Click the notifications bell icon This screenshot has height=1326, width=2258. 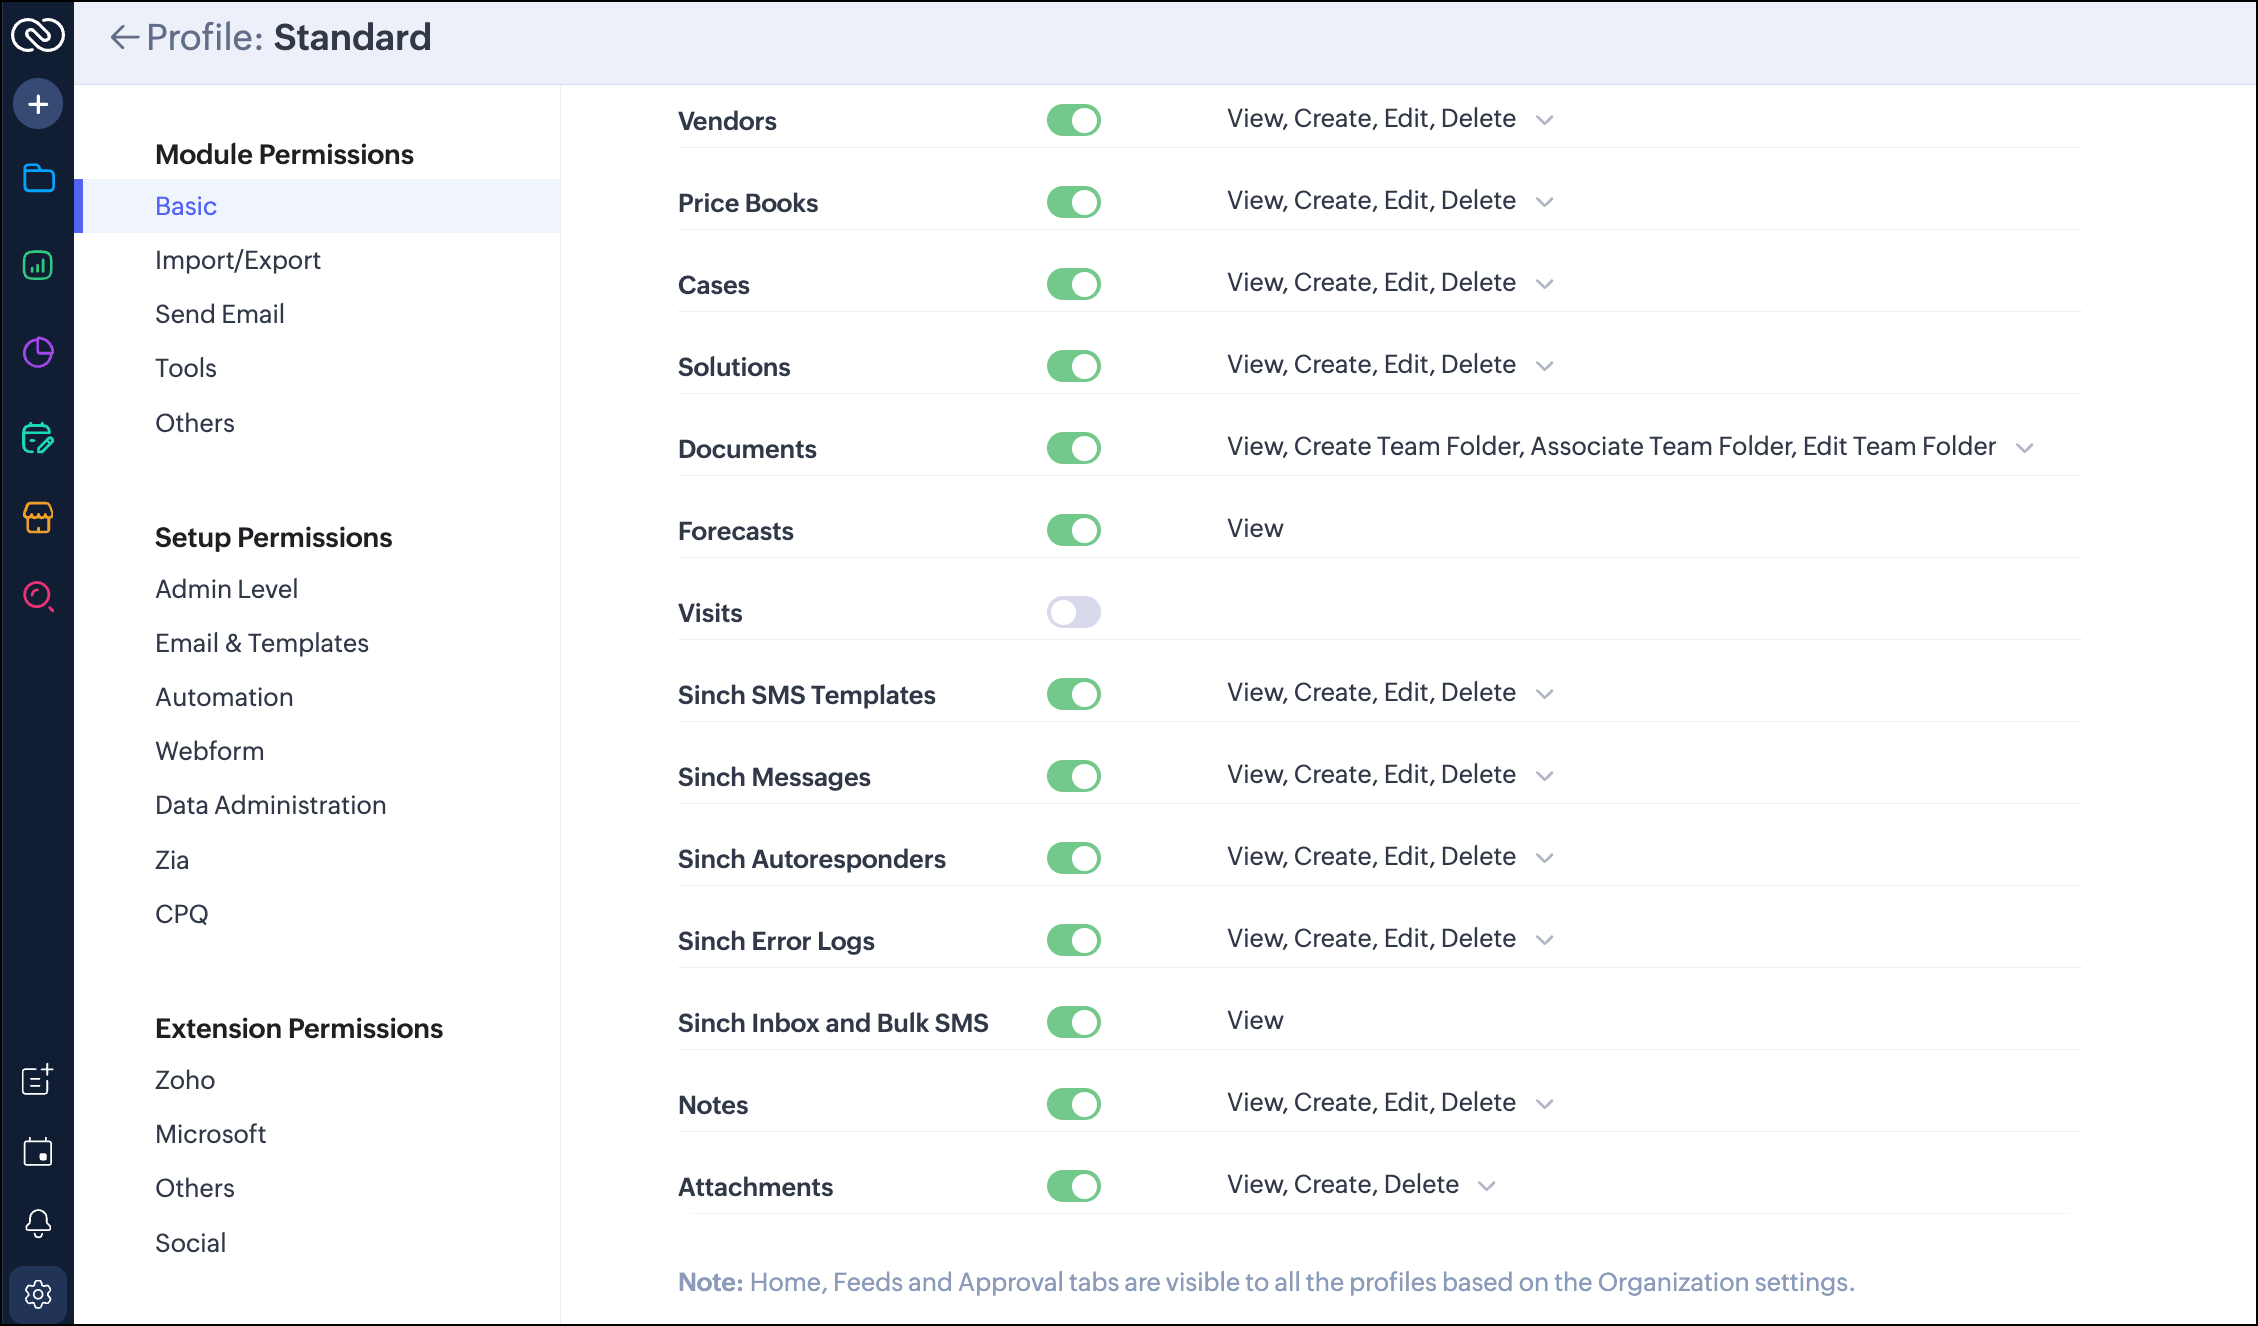pos(38,1223)
